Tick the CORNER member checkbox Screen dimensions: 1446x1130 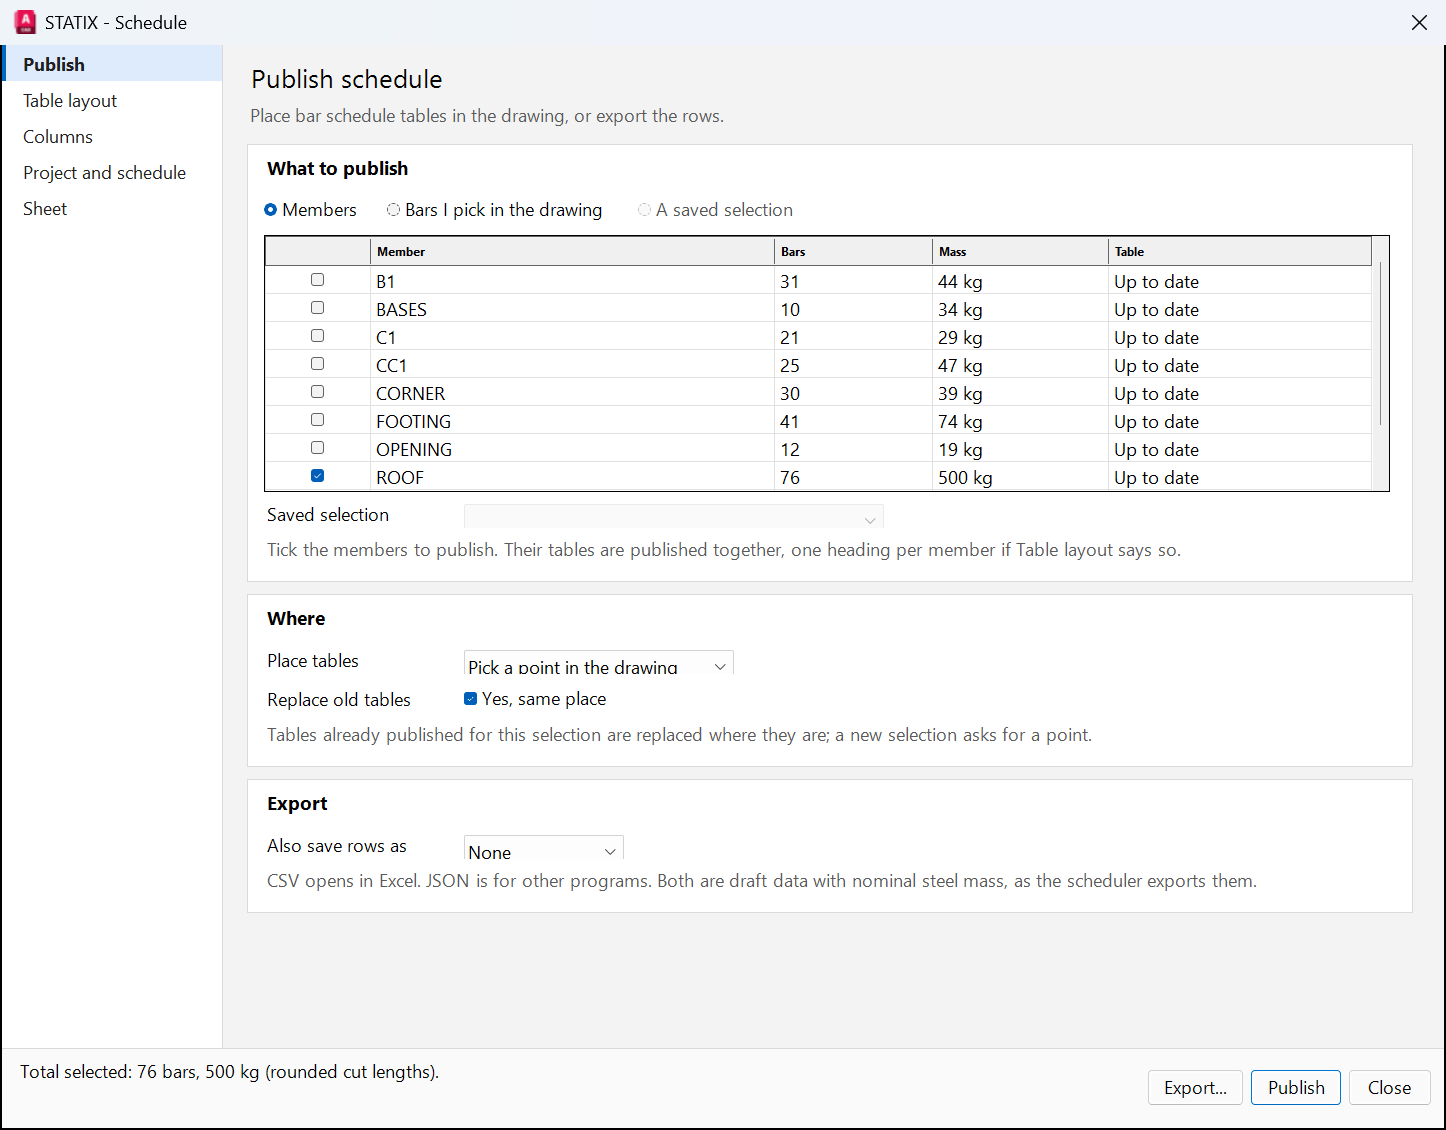pyautogui.click(x=317, y=392)
